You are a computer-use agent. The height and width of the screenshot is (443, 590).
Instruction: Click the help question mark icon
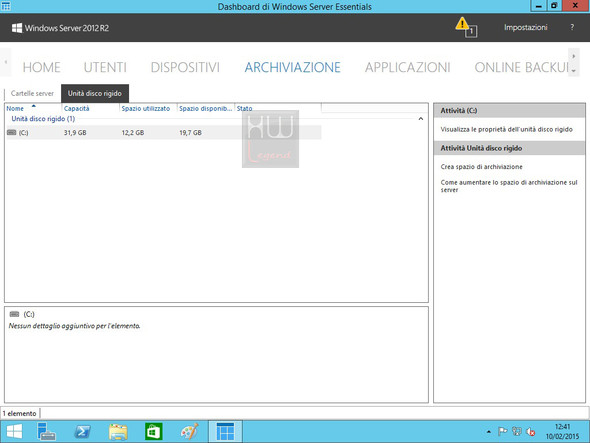click(572, 27)
